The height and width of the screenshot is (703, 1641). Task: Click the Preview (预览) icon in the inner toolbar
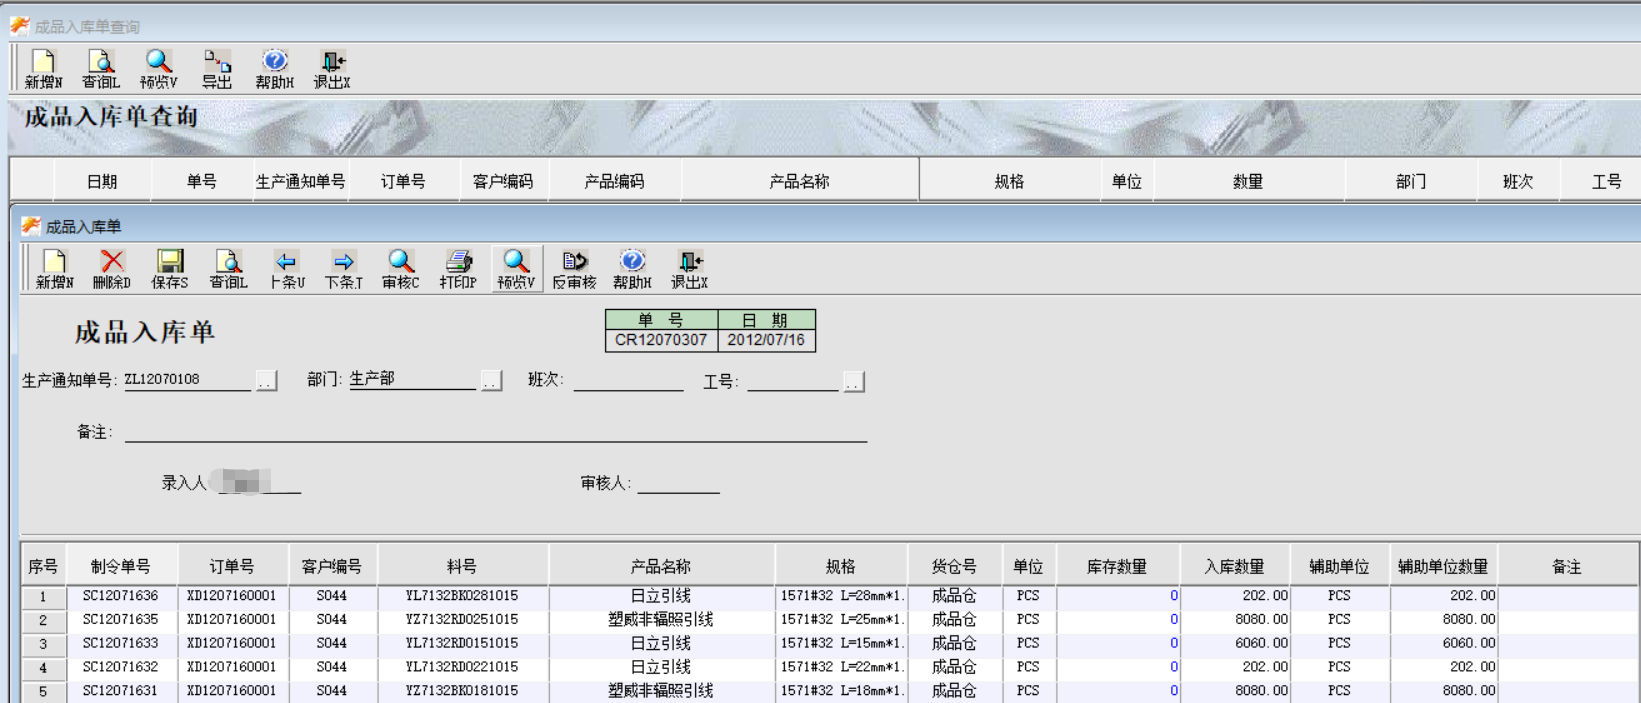(516, 268)
